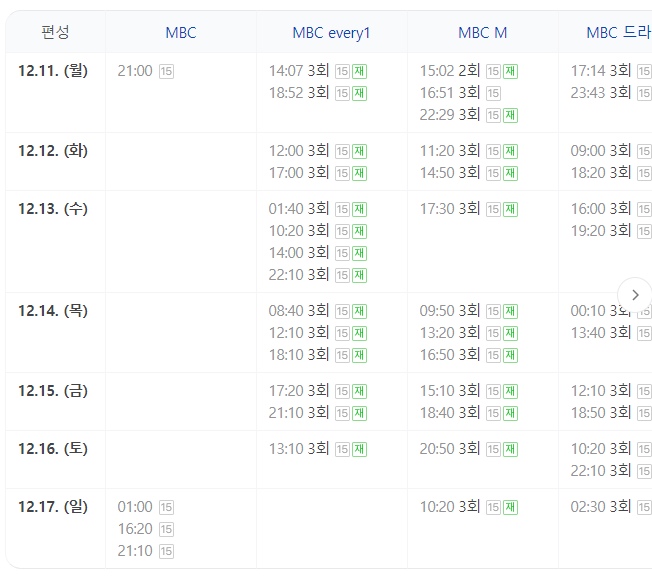
Task: Click the 재 rerun badge beside 16:50
Action: tap(511, 356)
